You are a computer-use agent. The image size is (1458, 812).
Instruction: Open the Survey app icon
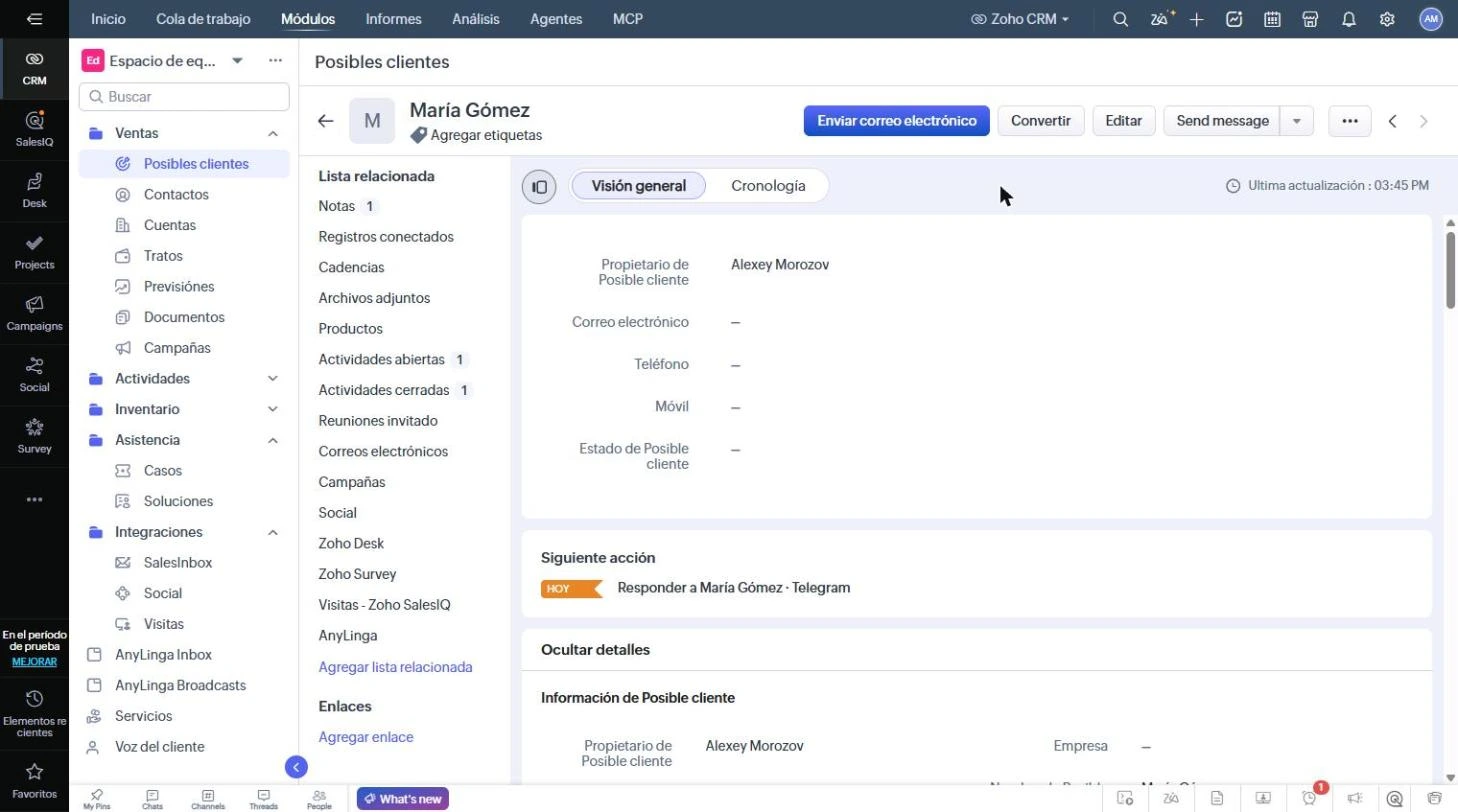point(34,435)
